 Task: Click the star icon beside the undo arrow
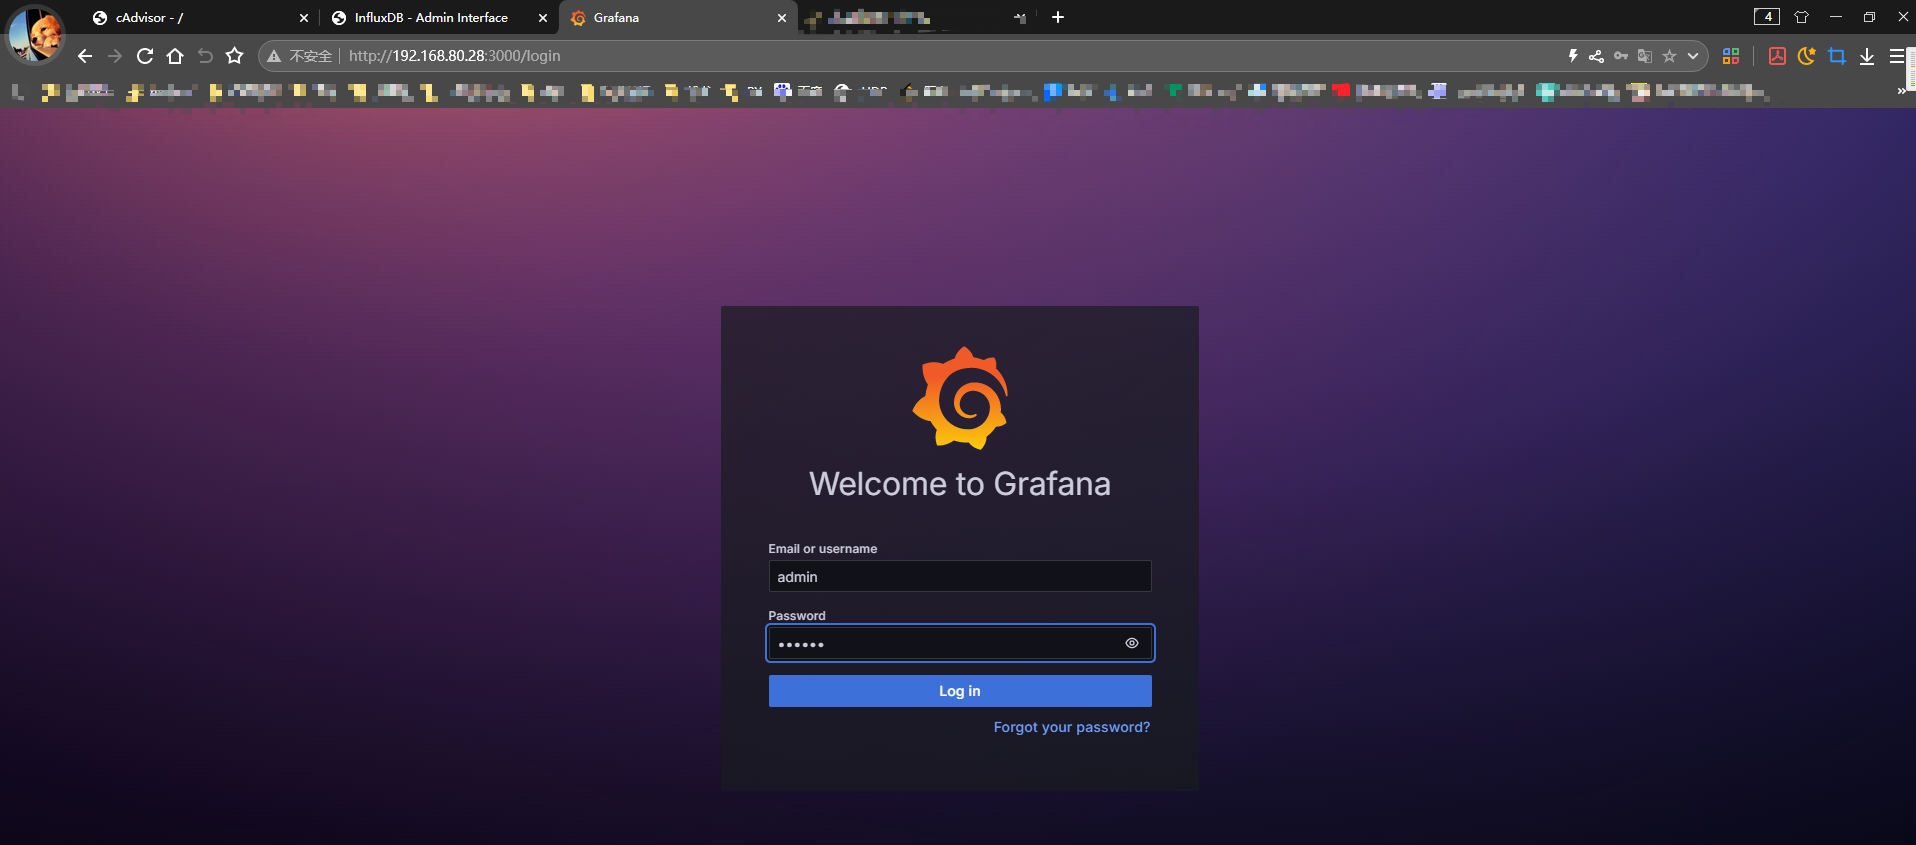point(235,56)
